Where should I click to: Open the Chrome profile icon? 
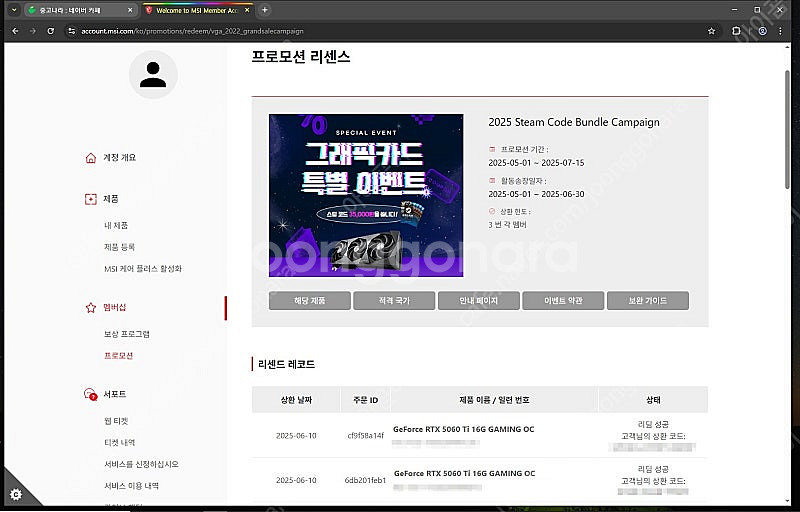762,31
